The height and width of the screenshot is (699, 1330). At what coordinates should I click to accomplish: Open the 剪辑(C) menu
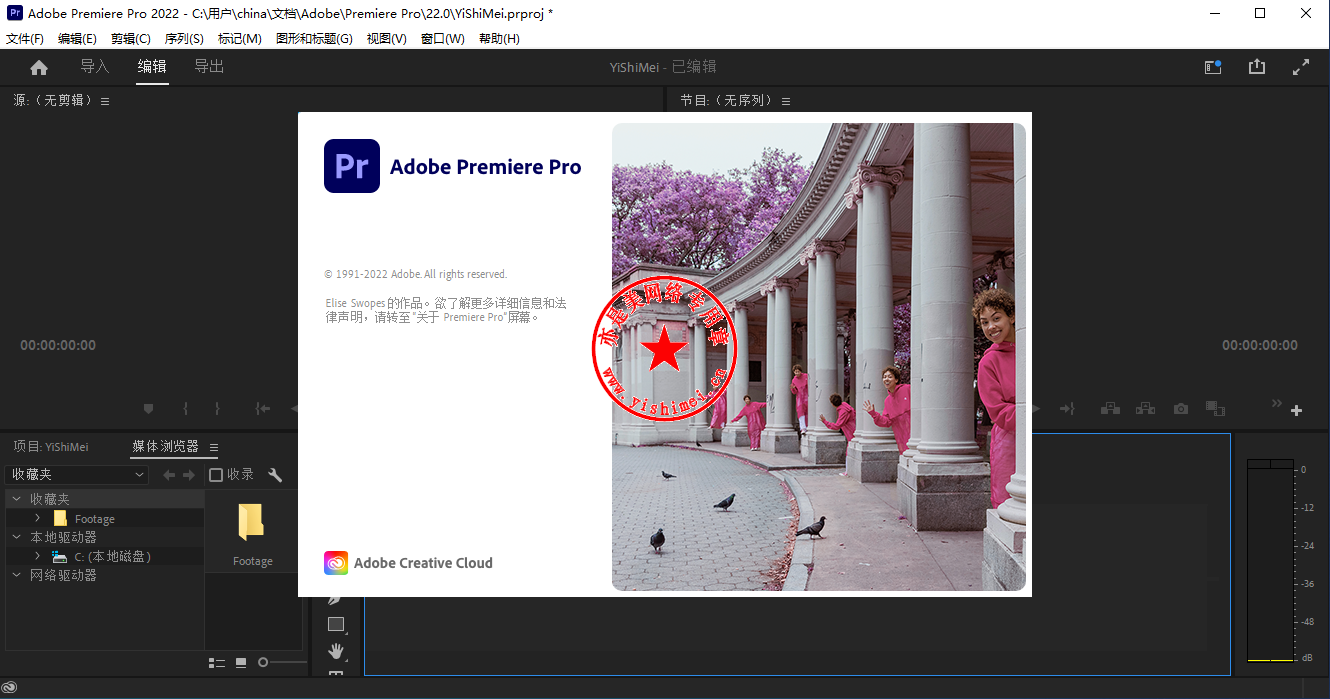tap(131, 39)
